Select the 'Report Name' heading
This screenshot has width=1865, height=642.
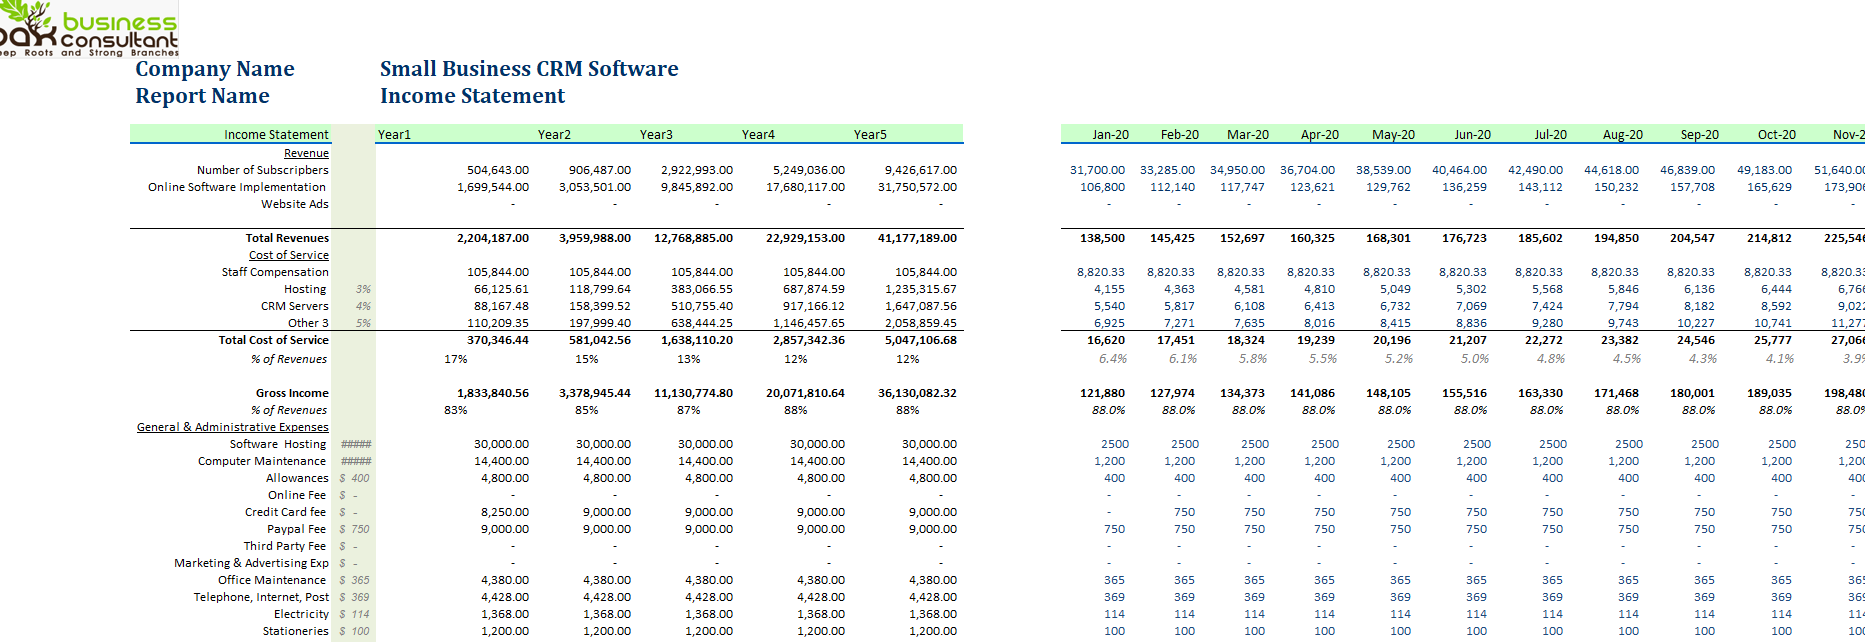pyautogui.click(x=202, y=96)
